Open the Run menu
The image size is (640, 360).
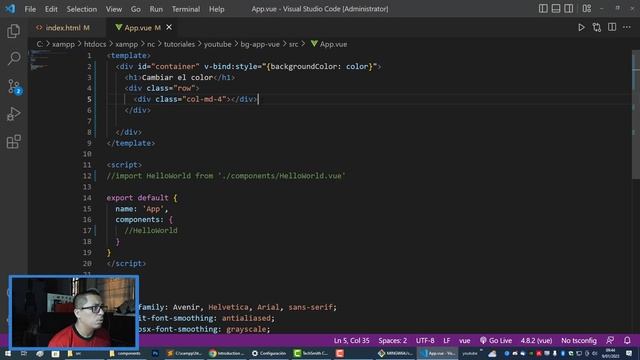point(156,9)
